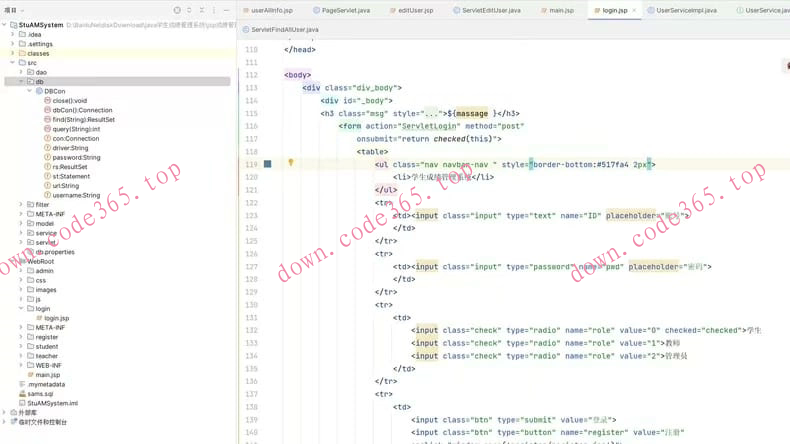
Task: Switch to the main.jsp tab
Action: click(561, 10)
